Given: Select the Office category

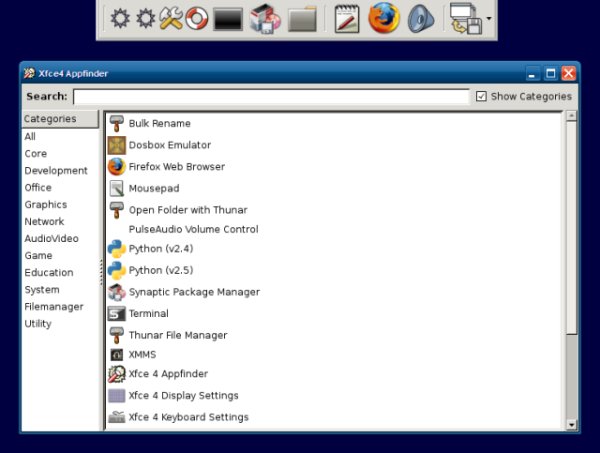Looking at the screenshot, I should (x=38, y=187).
